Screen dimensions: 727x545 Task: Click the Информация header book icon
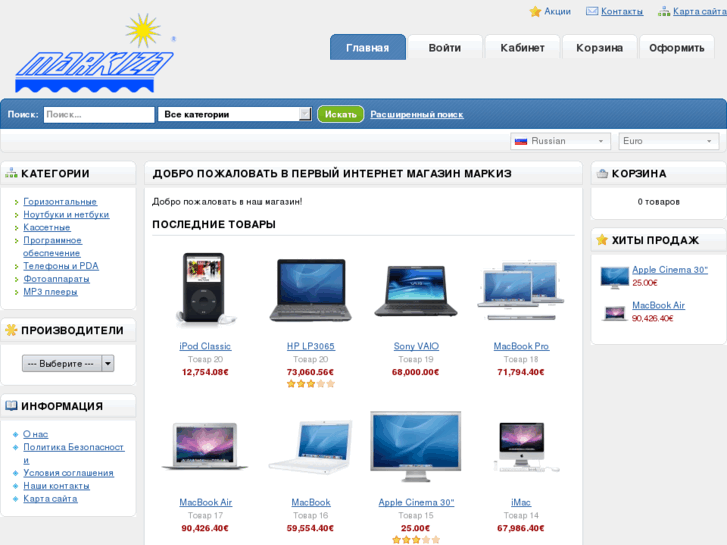[x=11, y=405]
